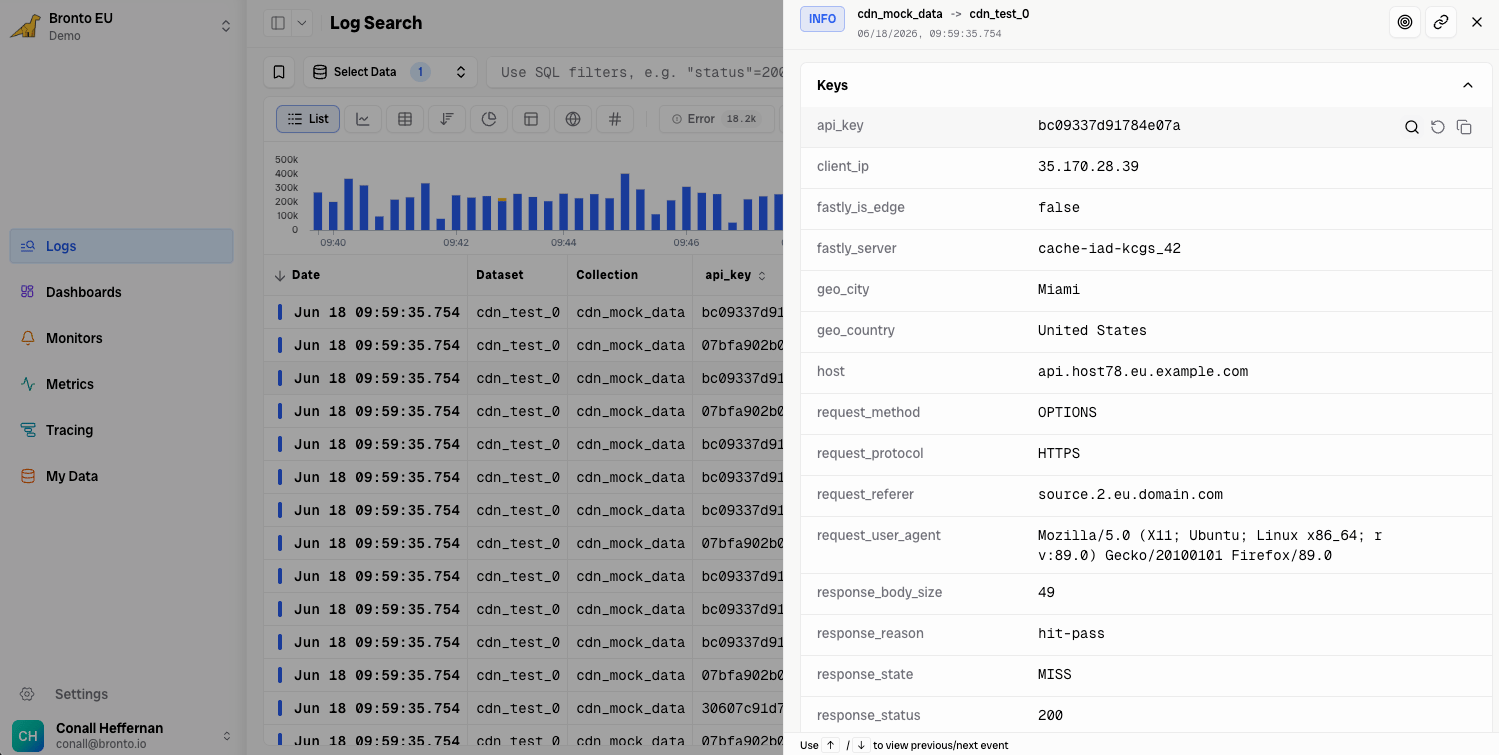The width and height of the screenshot is (1499, 755).
Task: Open the sorted bar view icon
Action: (x=447, y=119)
